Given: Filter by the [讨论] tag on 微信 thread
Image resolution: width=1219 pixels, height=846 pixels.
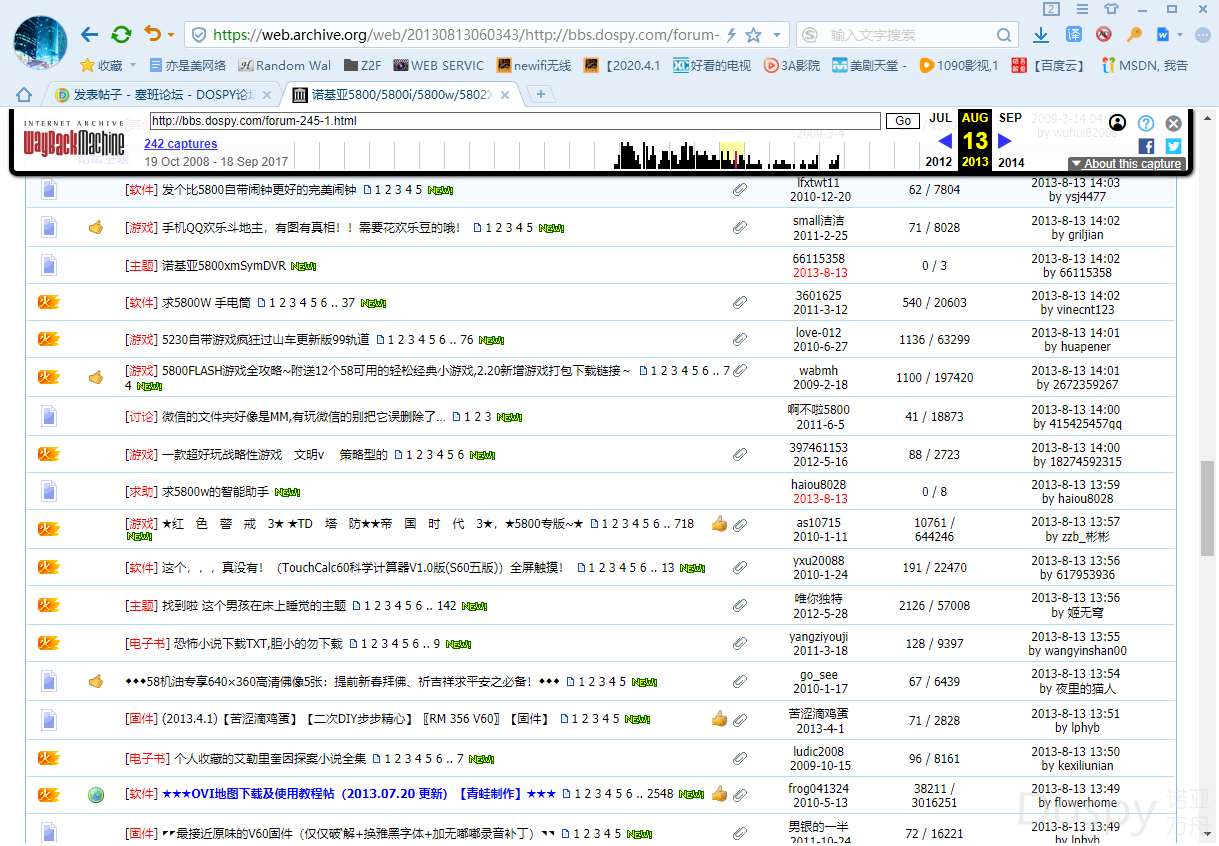Looking at the screenshot, I should pos(141,416).
